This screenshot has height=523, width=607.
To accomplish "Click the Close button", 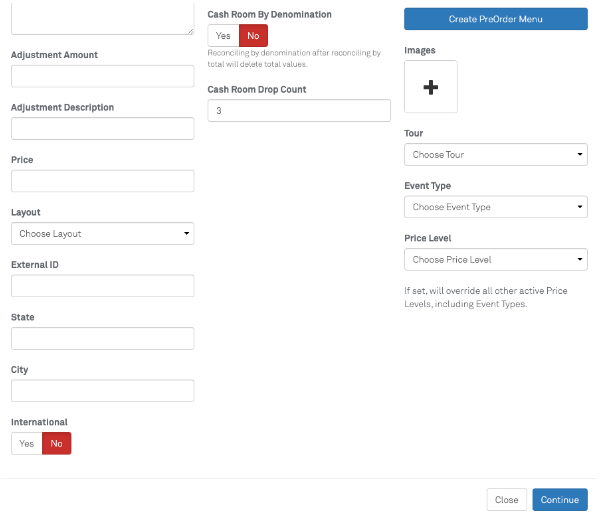I will (x=506, y=500).
